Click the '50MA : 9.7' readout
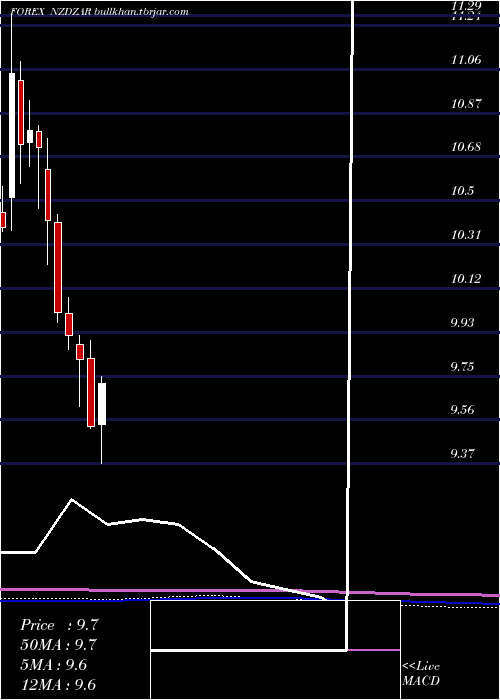The image size is (500, 700). [58, 645]
